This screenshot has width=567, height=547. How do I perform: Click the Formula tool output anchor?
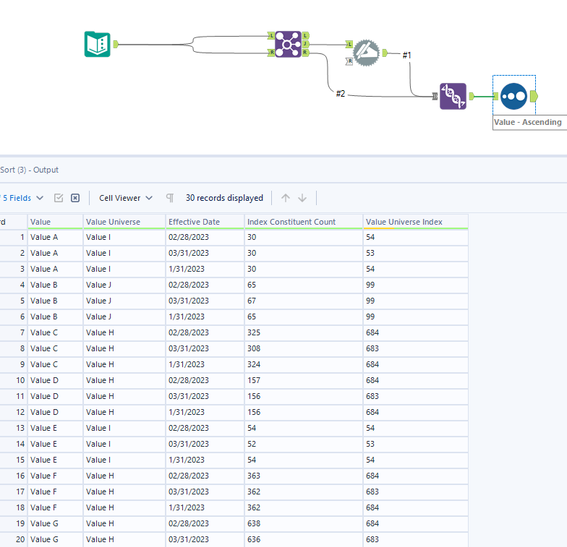click(385, 53)
